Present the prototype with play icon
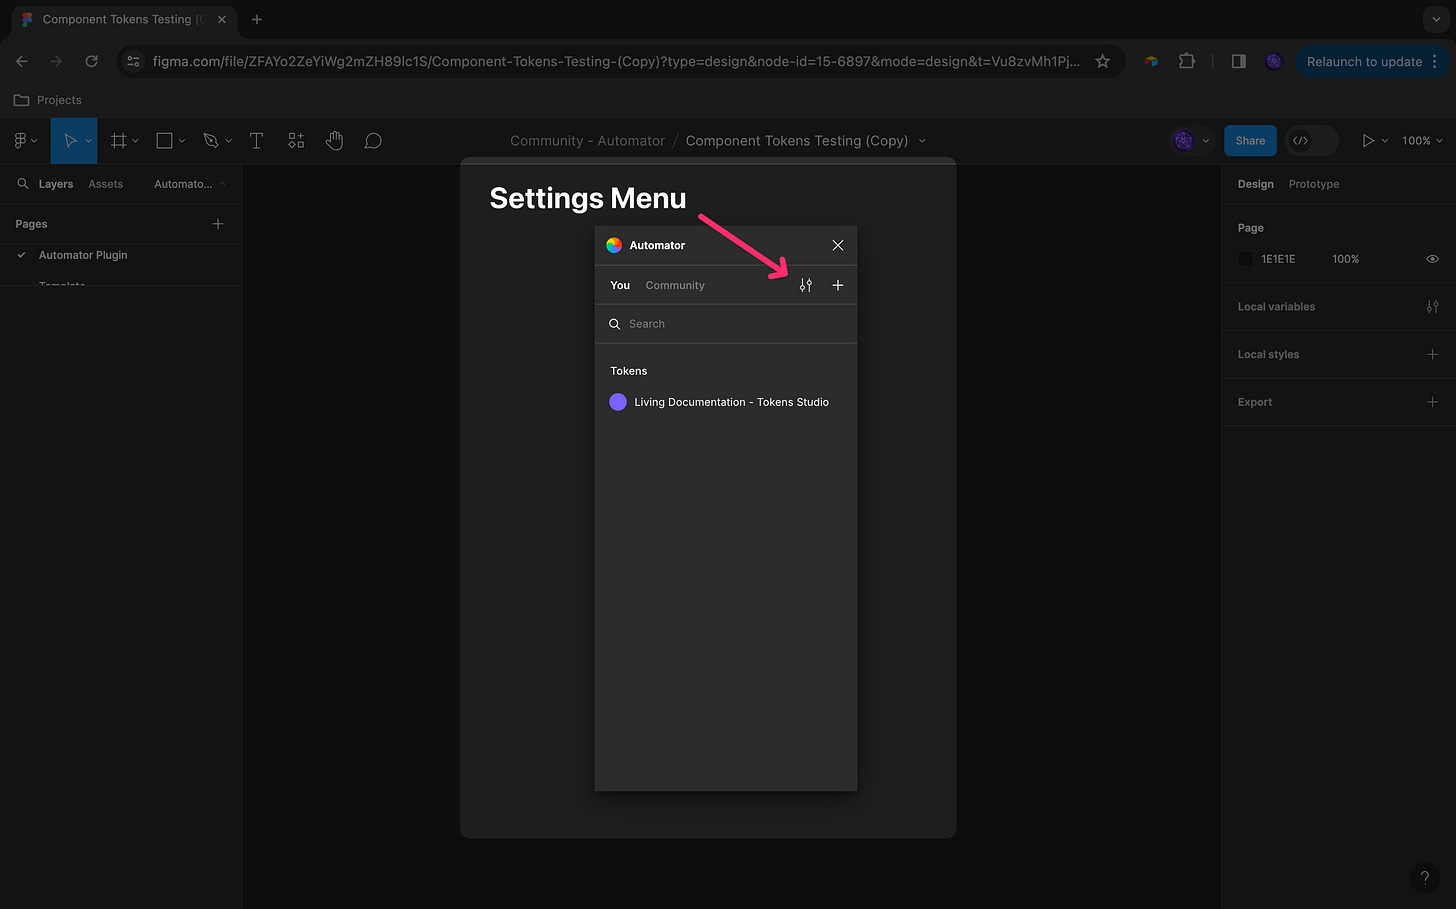Viewport: 1456px width, 909px height. [1367, 141]
